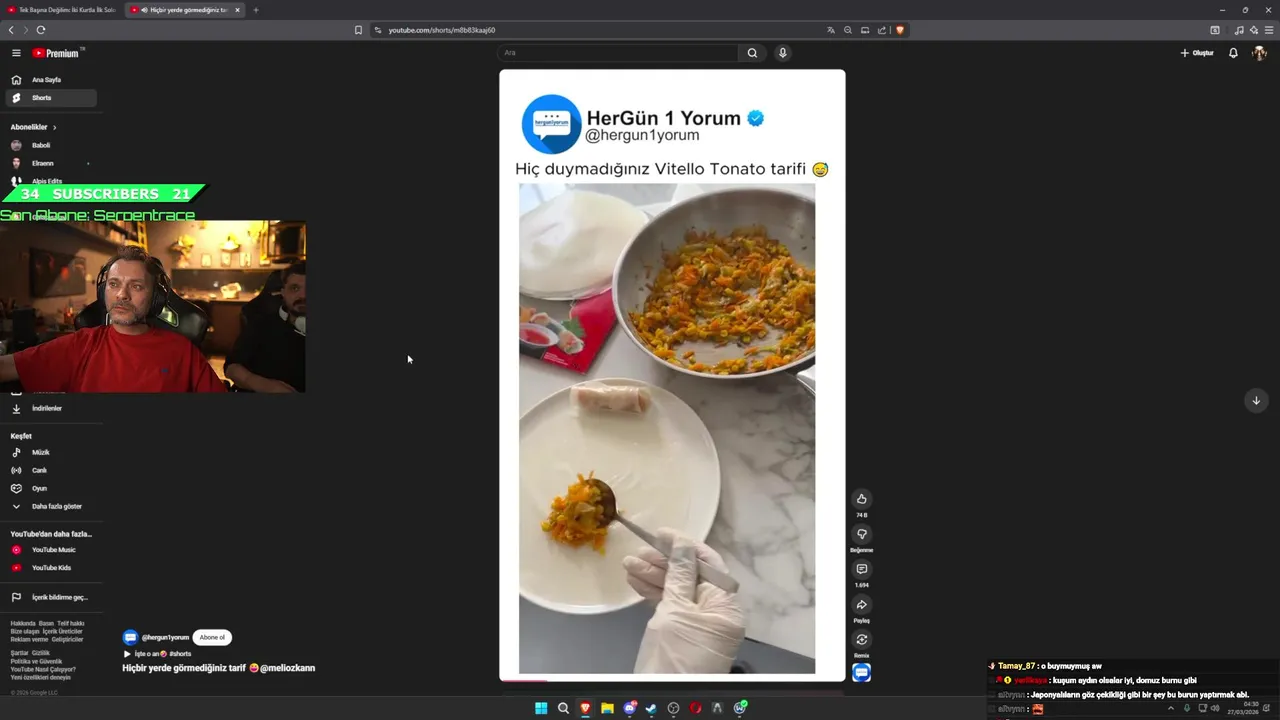Open Windows Start menu
This screenshot has width=1280, height=720.
541,708
